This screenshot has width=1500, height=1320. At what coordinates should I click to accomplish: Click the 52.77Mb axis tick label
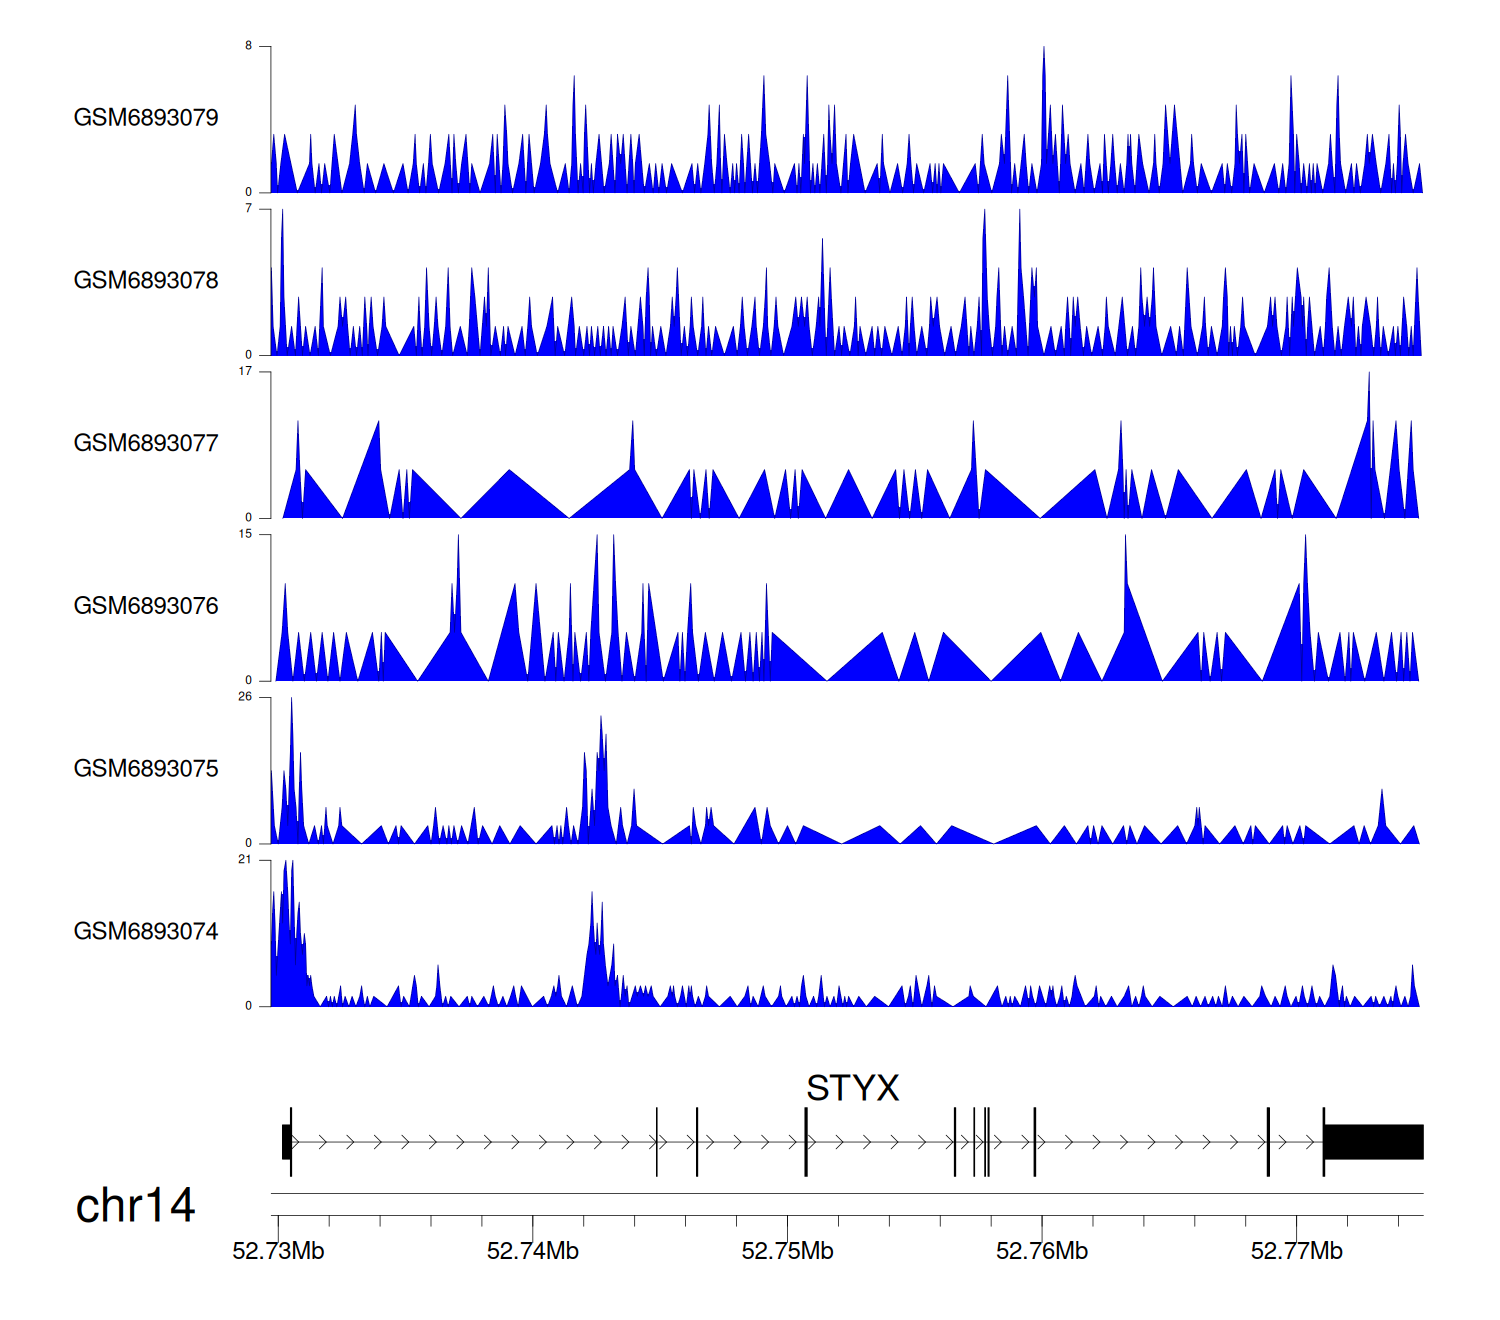pos(1296,1251)
